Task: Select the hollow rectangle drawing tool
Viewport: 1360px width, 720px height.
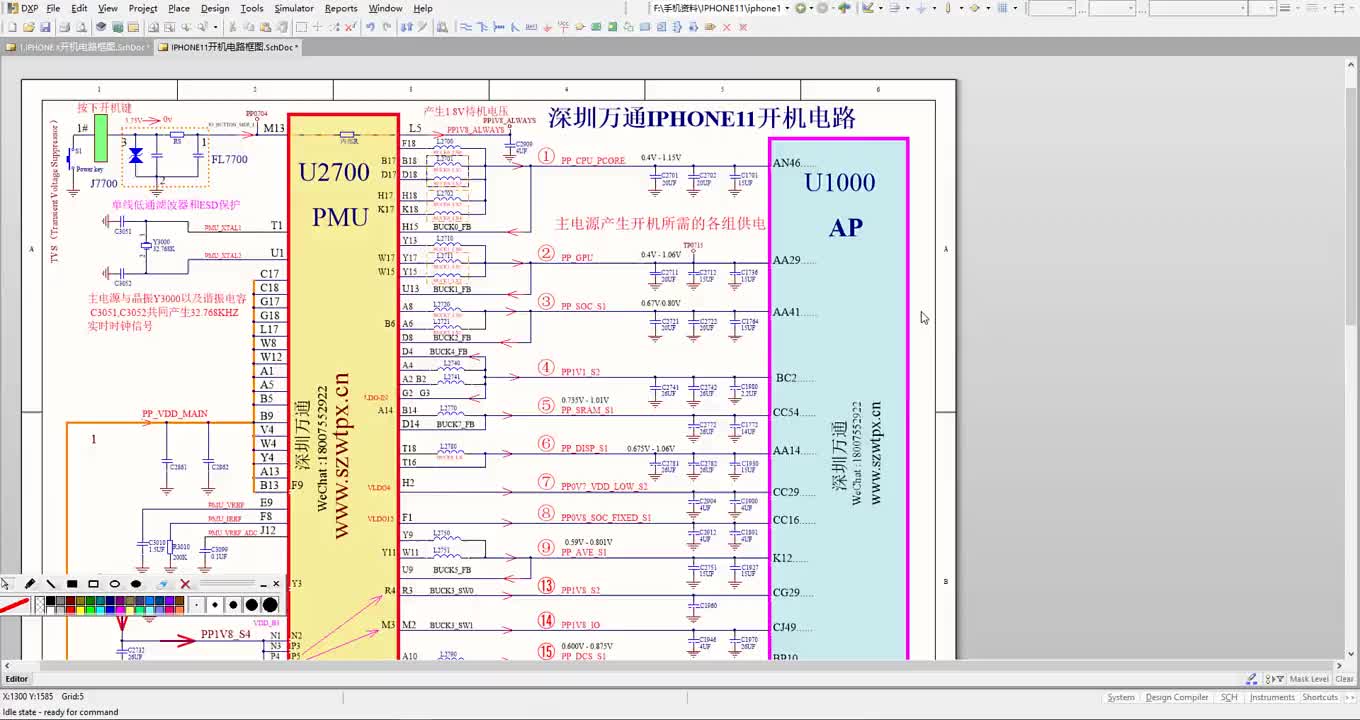Action: coord(93,584)
